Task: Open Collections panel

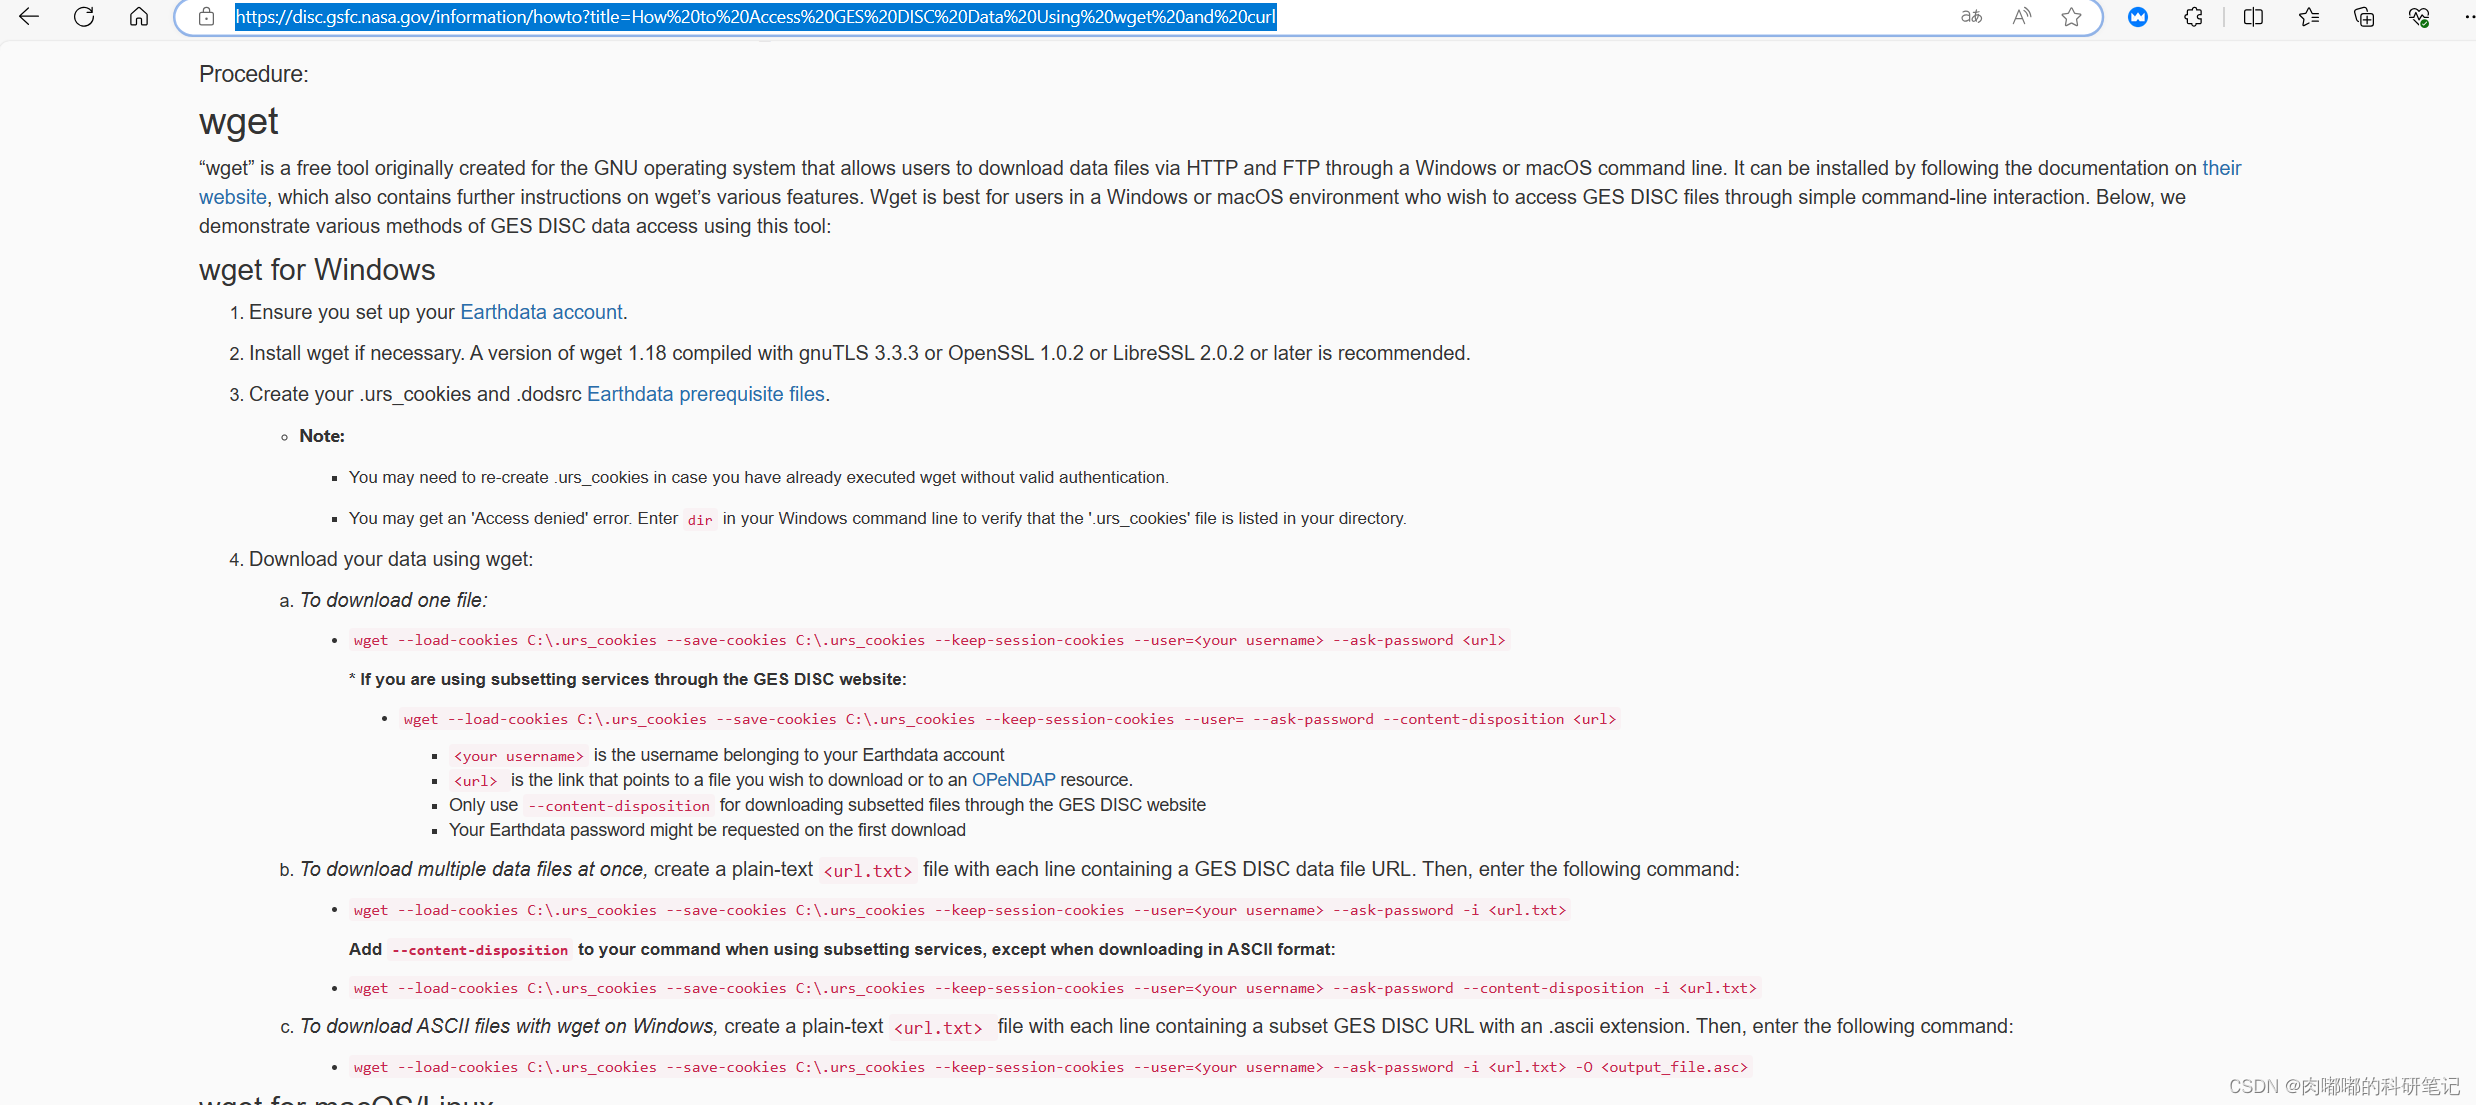Action: click(2364, 17)
